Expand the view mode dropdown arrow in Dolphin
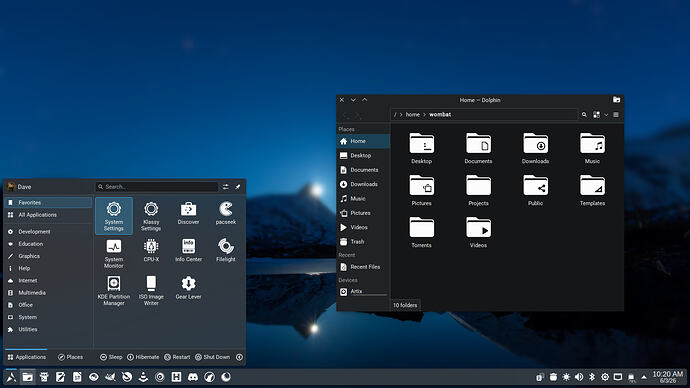Image resolution: width=690 pixels, height=388 pixels. click(x=606, y=115)
